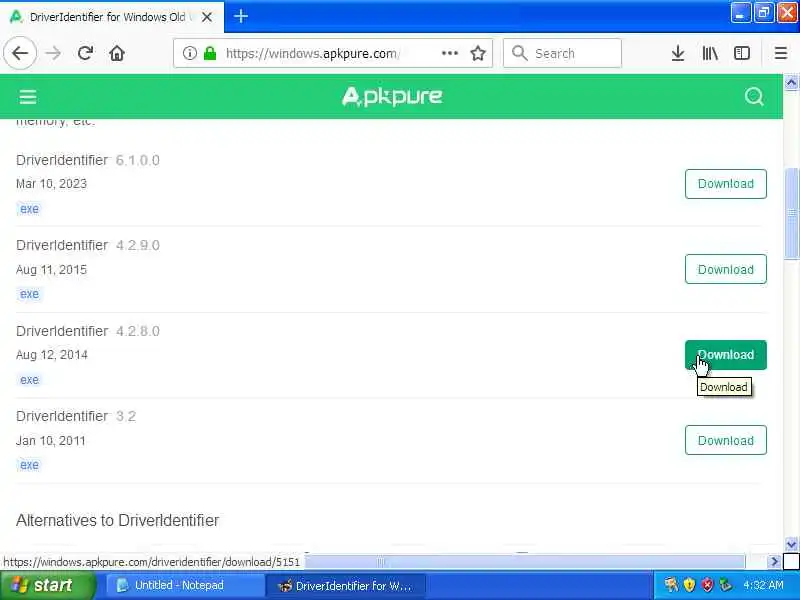
Task: Click exe tag under version 6.1.0.0
Action: (x=29, y=209)
